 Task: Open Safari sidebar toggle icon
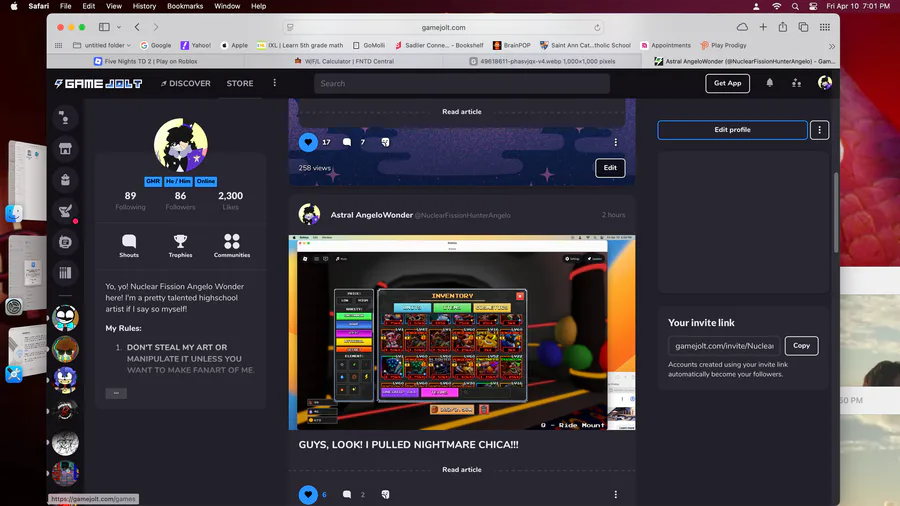[104, 27]
